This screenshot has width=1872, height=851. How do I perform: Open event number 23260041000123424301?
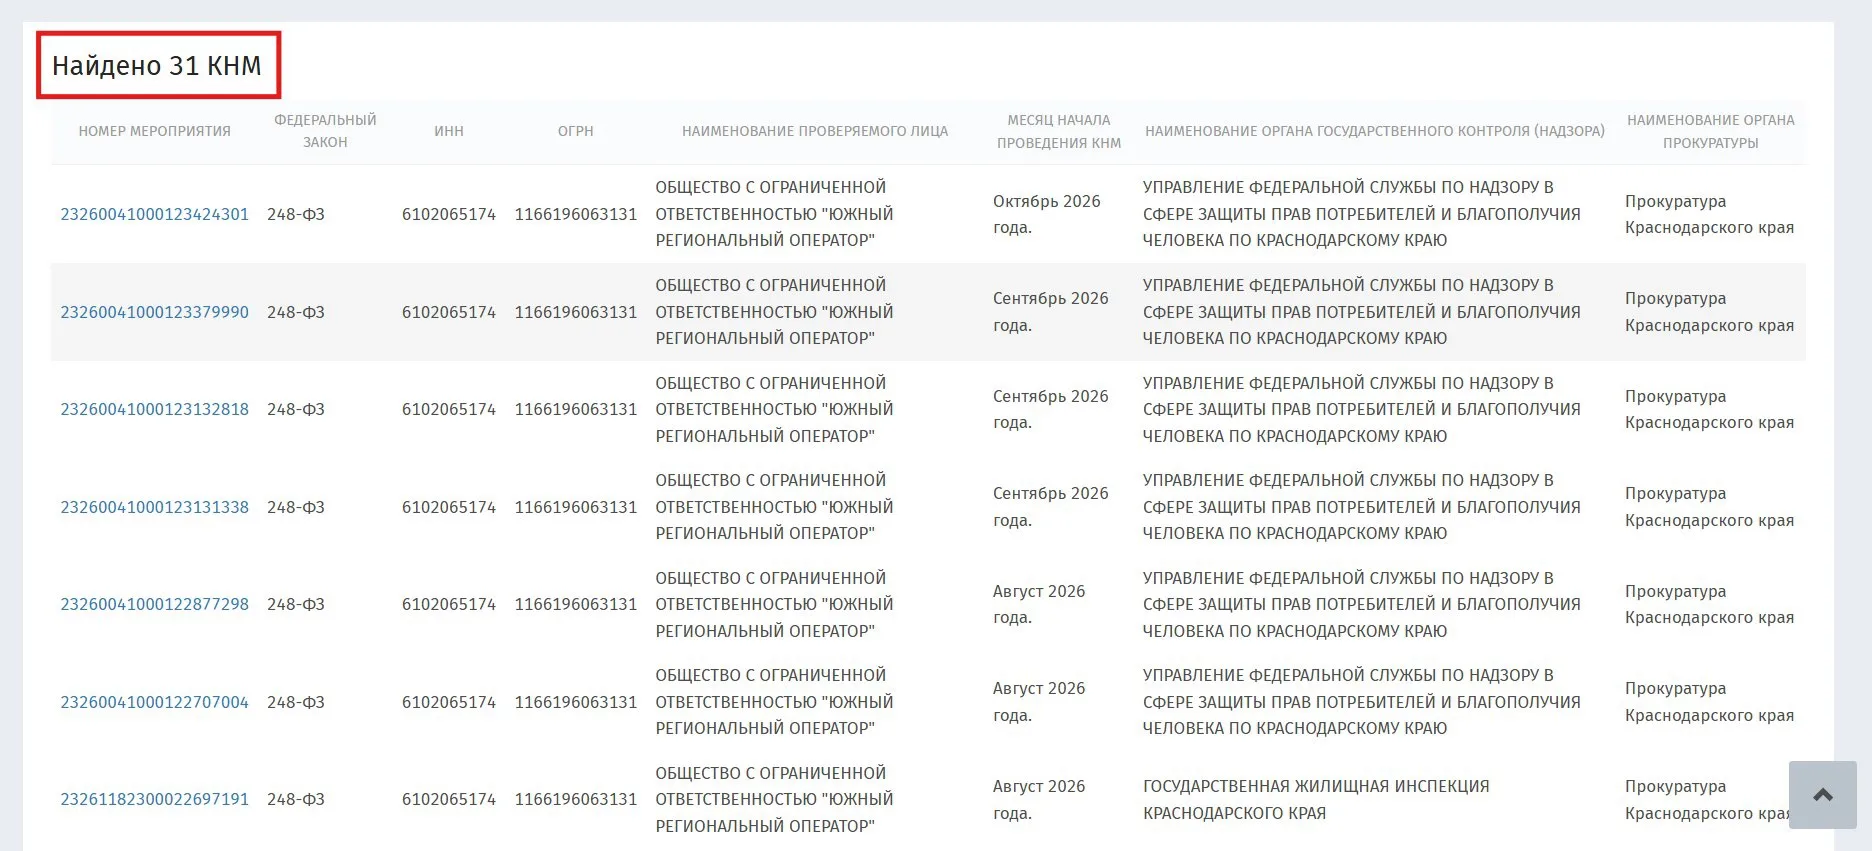coord(155,214)
